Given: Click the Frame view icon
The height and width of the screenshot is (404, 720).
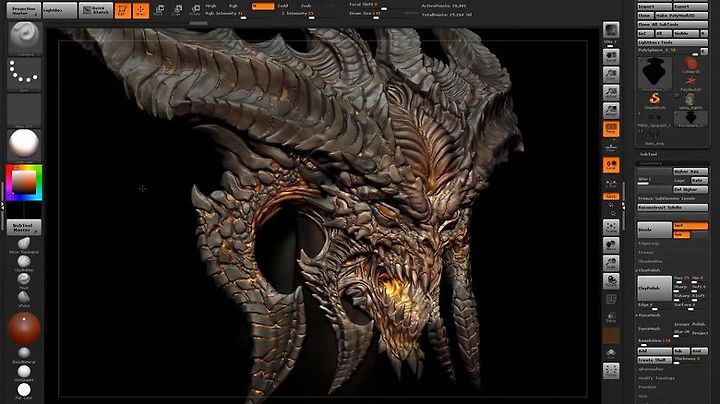Looking at the screenshot, I should (x=611, y=227).
